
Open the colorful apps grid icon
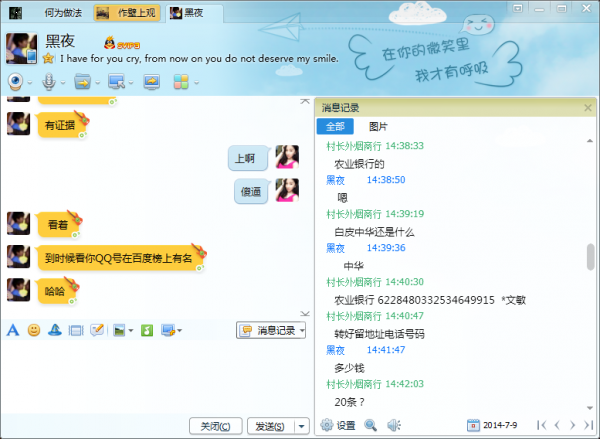click(x=181, y=82)
